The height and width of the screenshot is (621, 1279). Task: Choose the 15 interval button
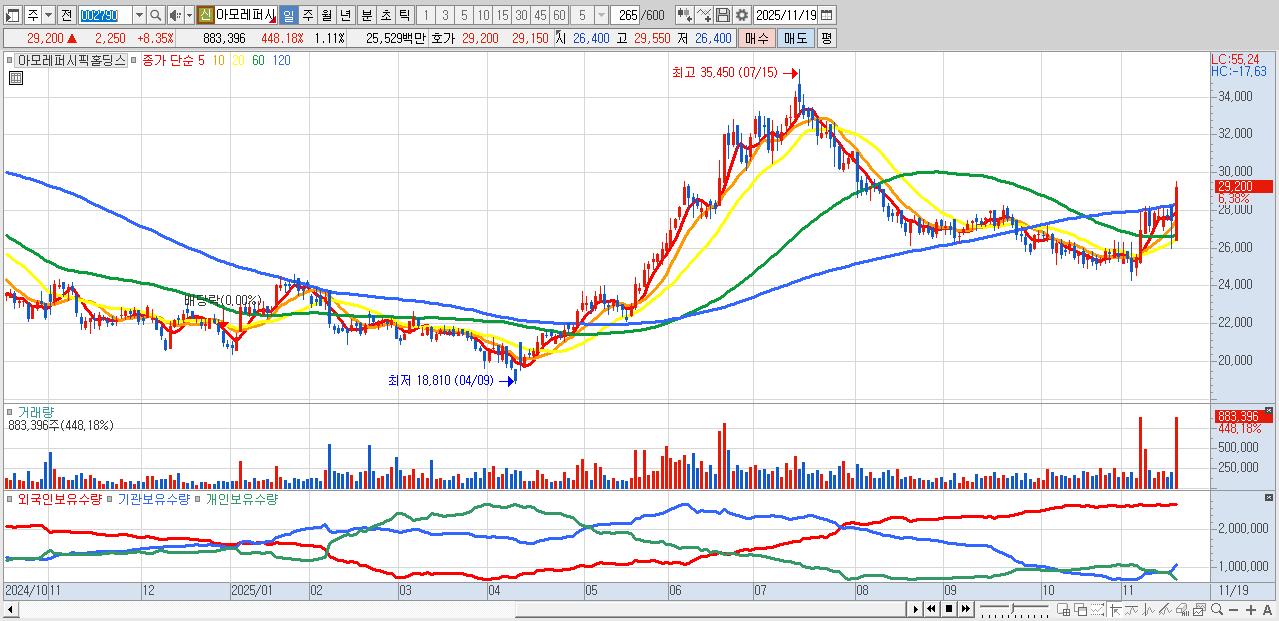click(502, 15)
